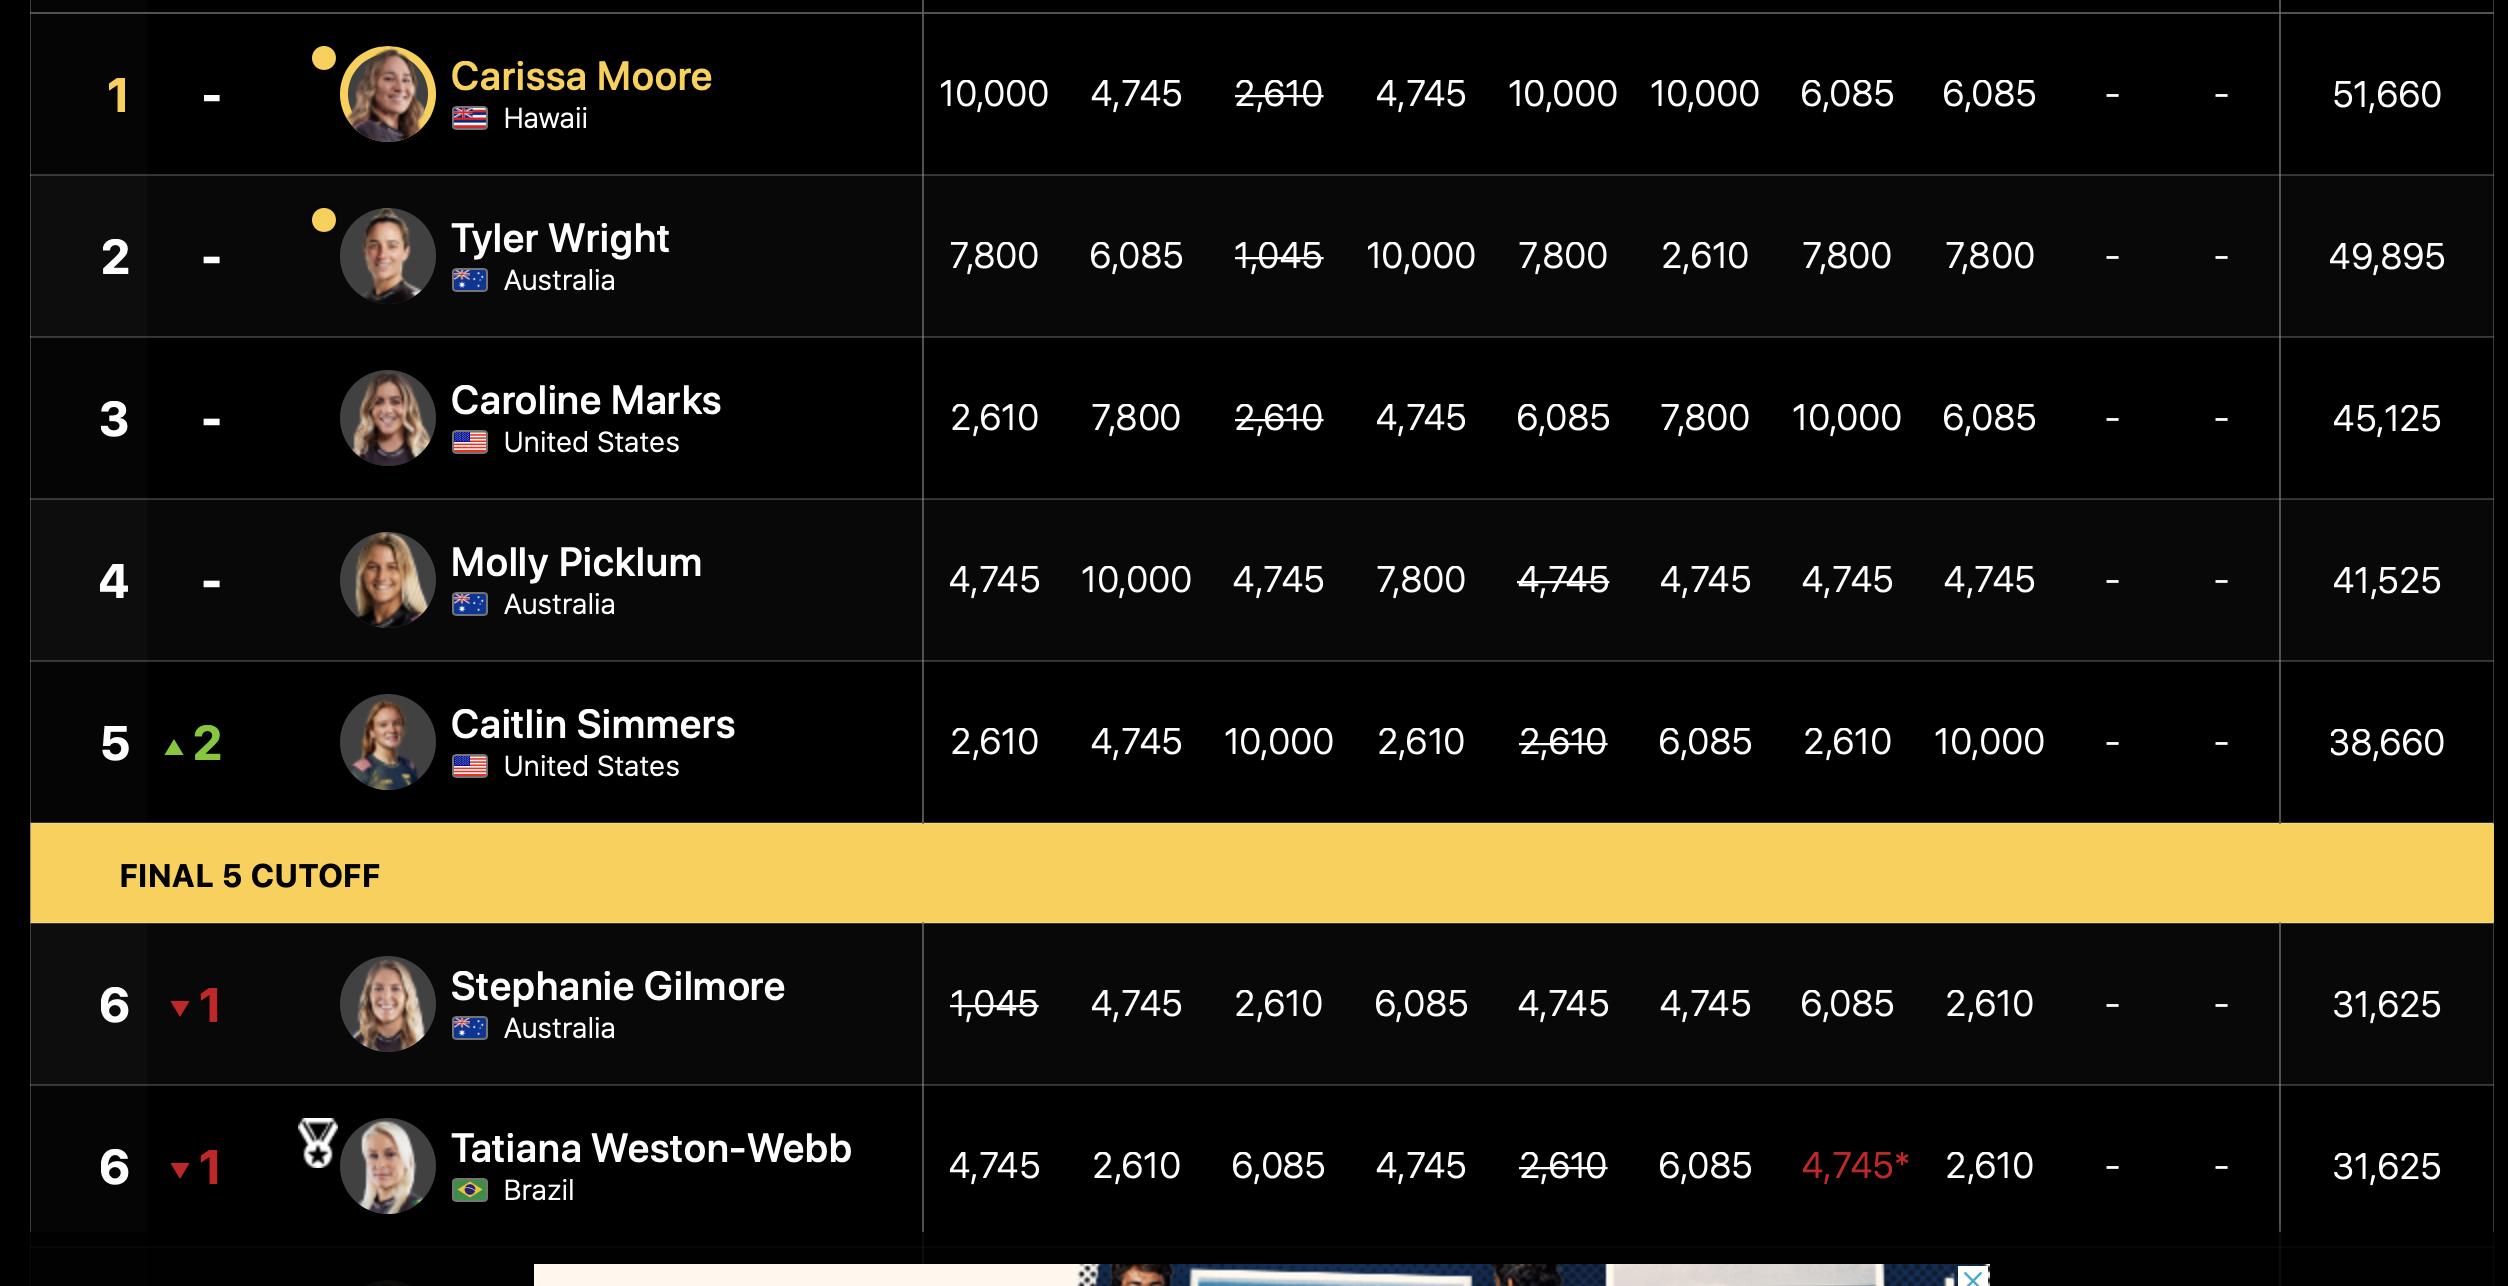Click Tatiana Weston-Webb's red 4,745* score
The width and height of the screenshot is (2508, 1286).
pos(1854,1166)
